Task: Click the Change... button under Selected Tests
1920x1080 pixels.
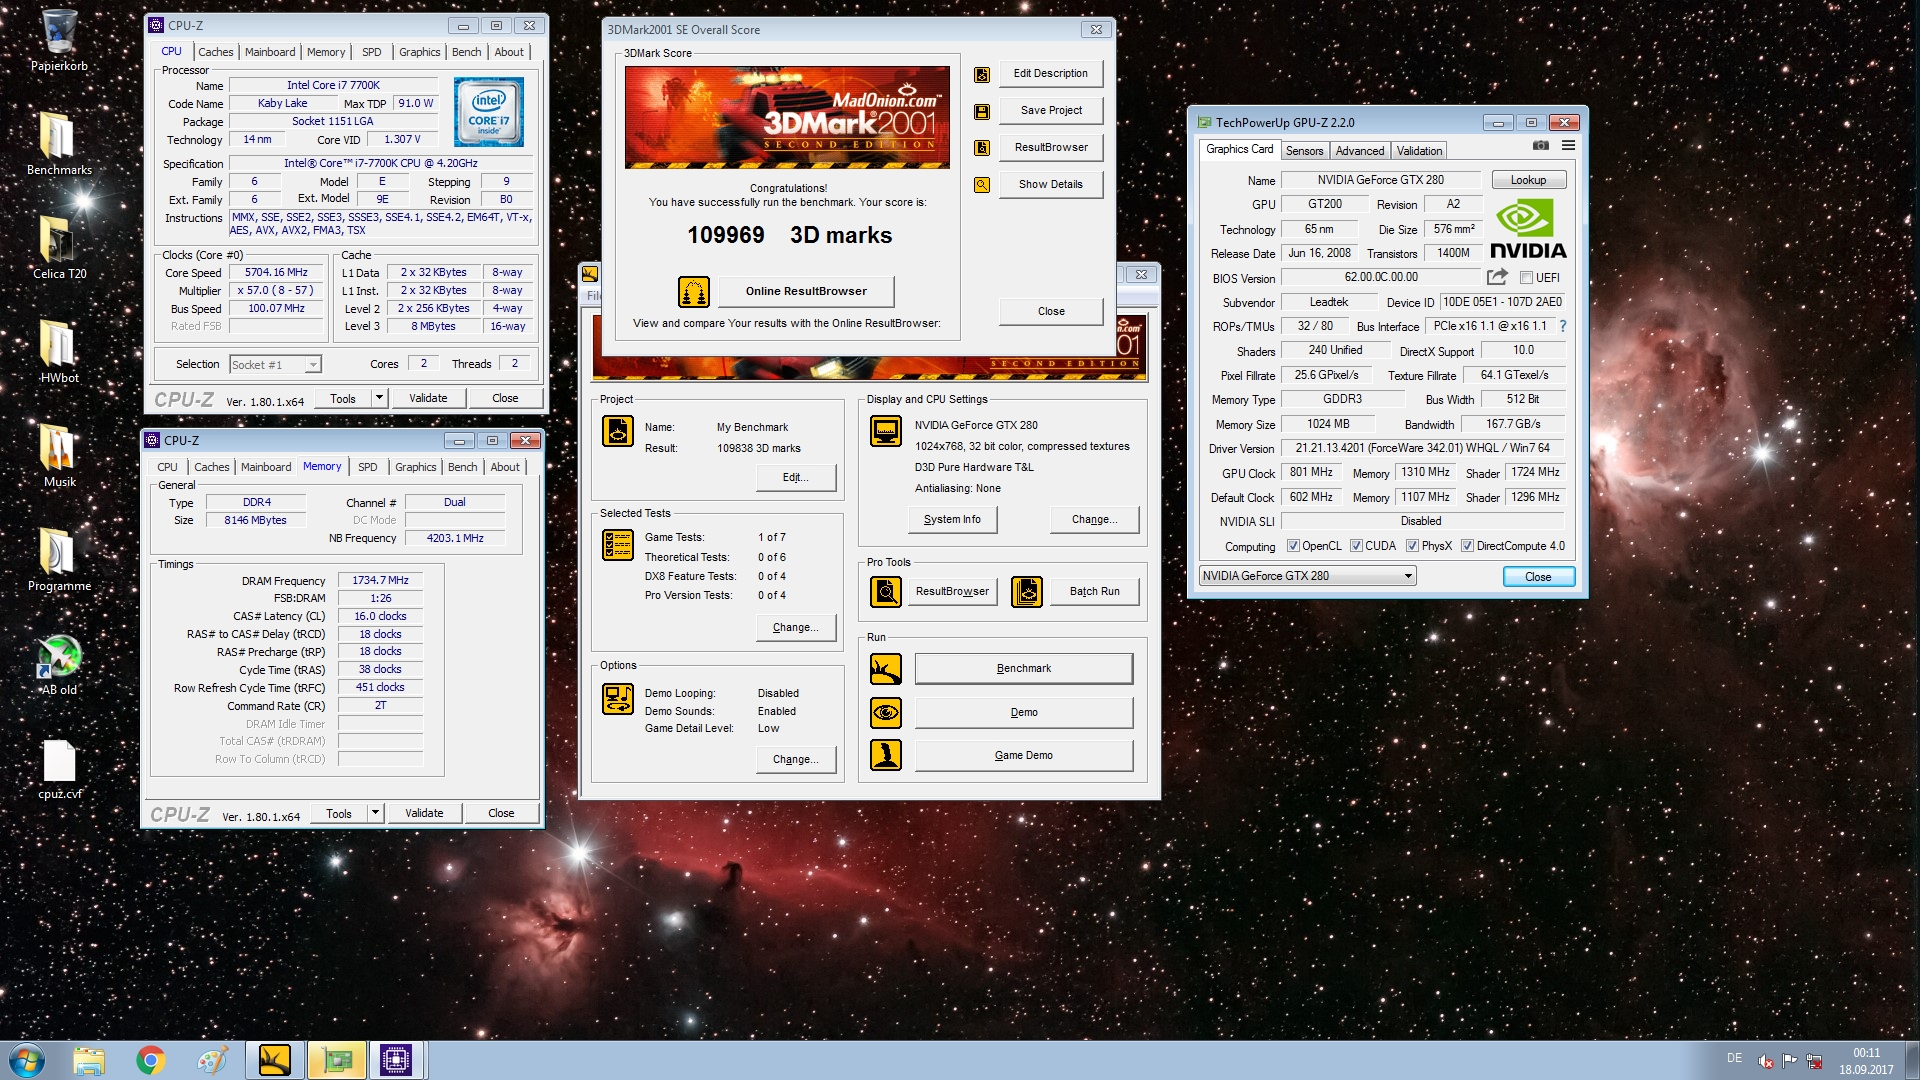Action: pyautogui.click(x=795, y=627)
